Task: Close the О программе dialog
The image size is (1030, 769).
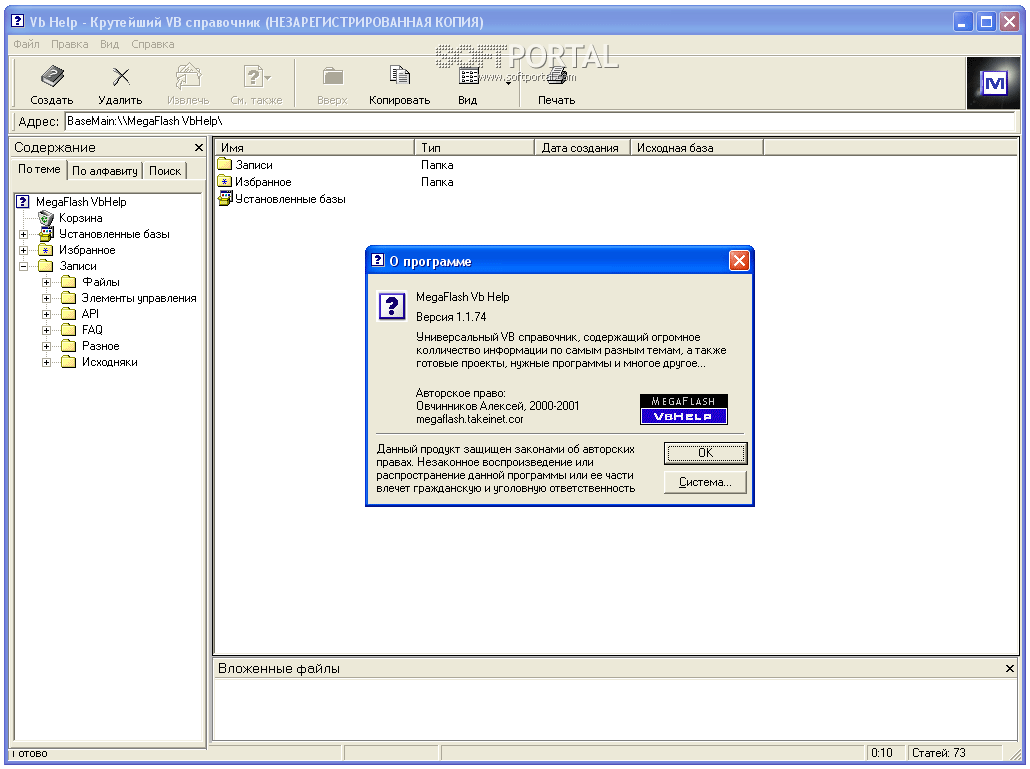Action: (x=739, y=261)
